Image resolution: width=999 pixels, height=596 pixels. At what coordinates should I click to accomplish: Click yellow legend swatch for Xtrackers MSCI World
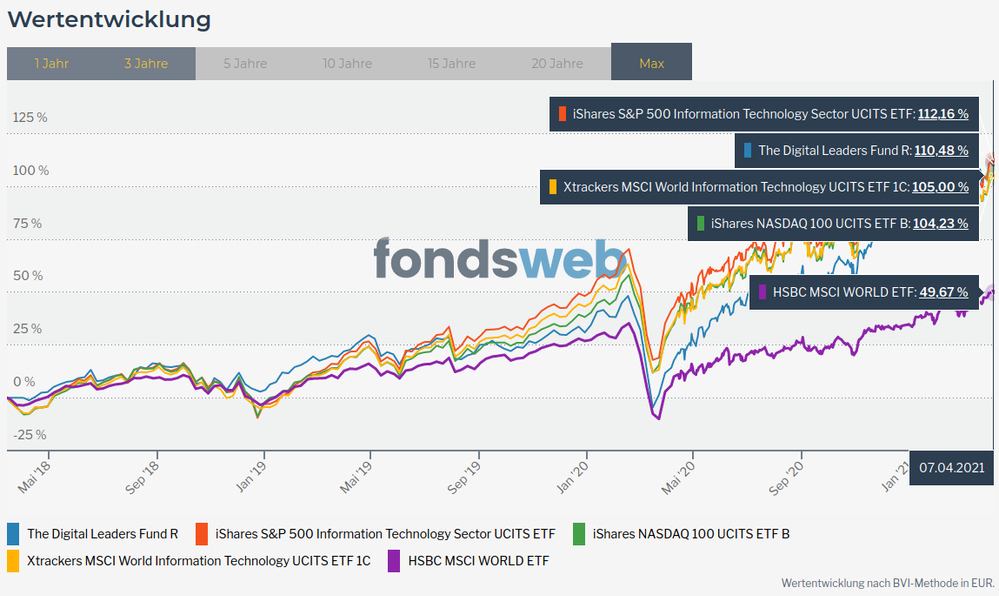pyautogui.click(x=14, y=561)
